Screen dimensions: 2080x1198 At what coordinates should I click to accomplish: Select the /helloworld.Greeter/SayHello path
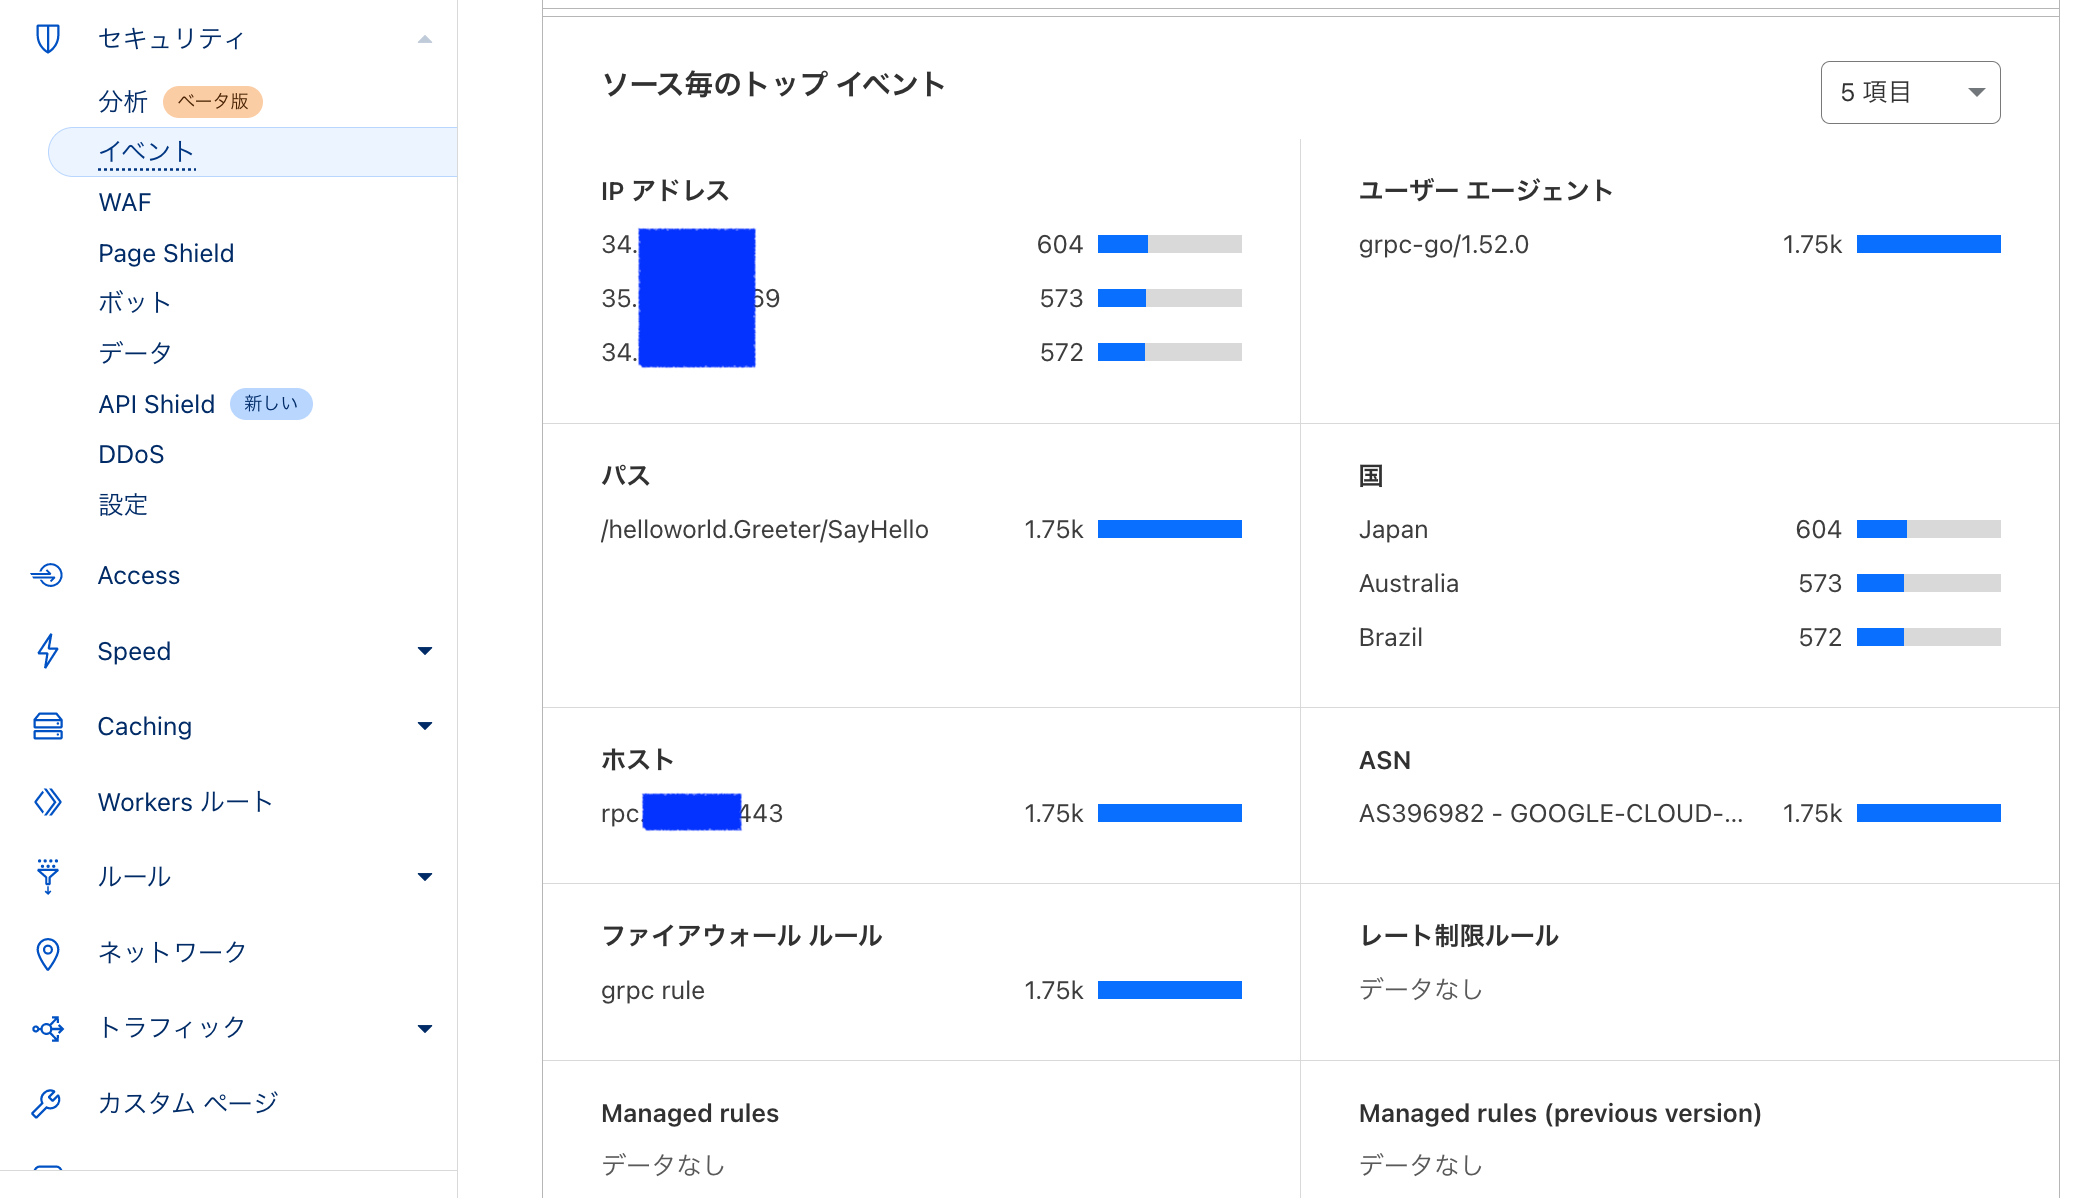(765, 529)
